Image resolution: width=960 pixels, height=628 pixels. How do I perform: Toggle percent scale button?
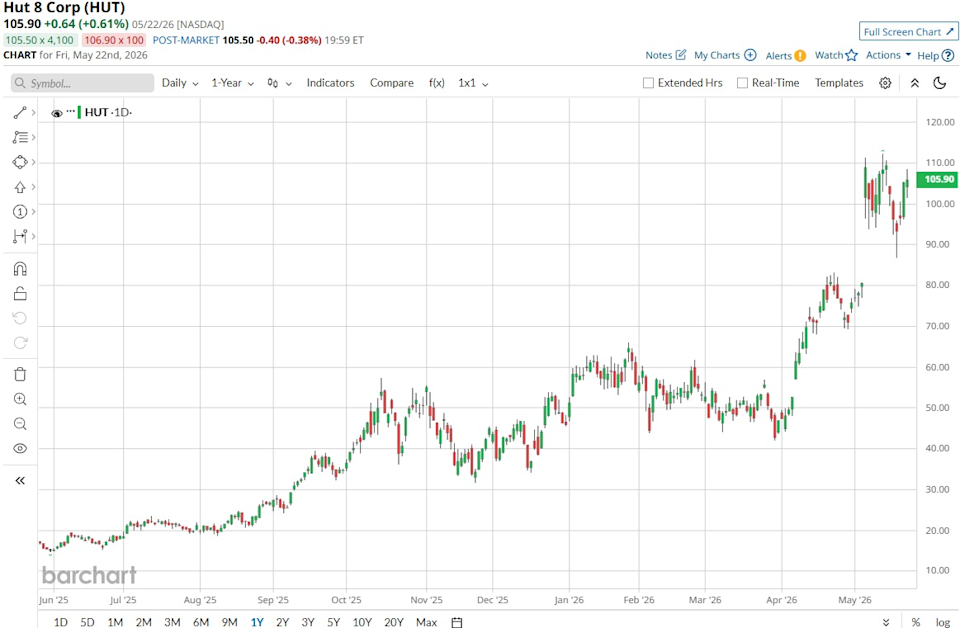pyautogui.click(x=916, y=622)
